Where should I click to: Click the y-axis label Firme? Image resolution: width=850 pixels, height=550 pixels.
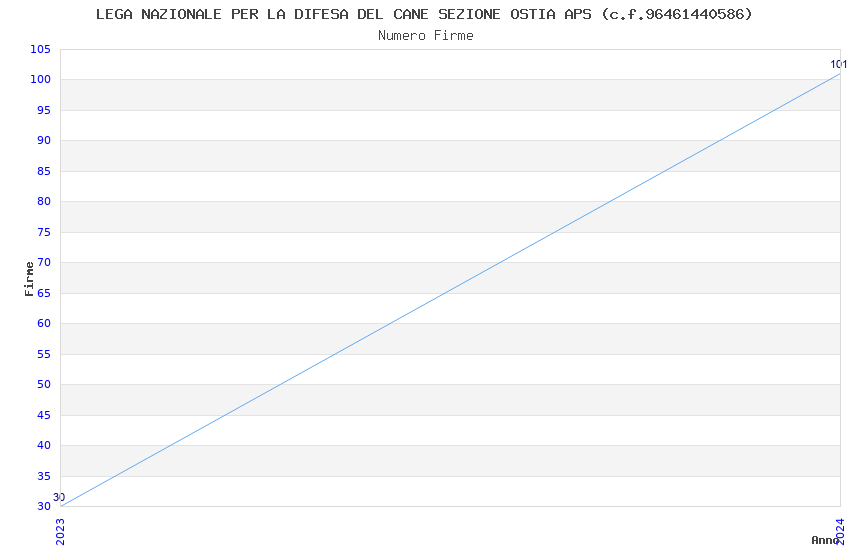tap(29, 279)
